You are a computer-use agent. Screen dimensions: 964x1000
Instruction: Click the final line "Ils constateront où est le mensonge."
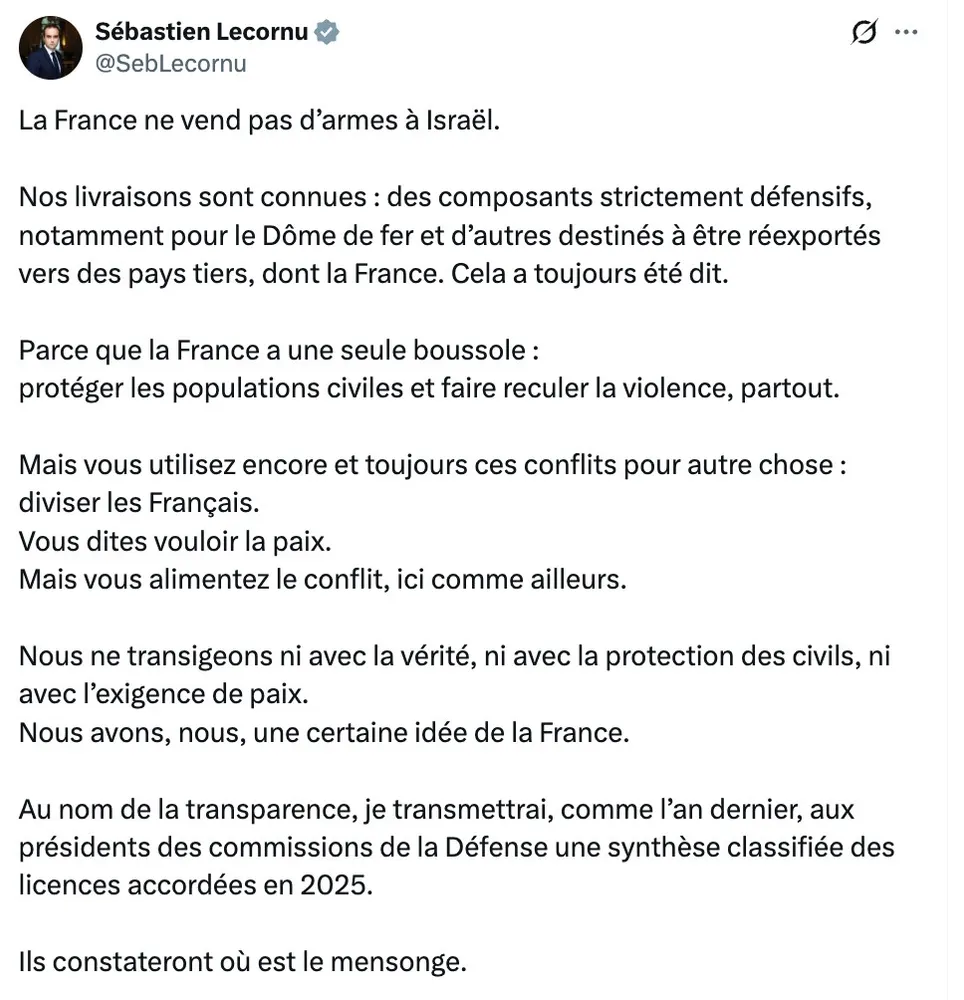243,962
